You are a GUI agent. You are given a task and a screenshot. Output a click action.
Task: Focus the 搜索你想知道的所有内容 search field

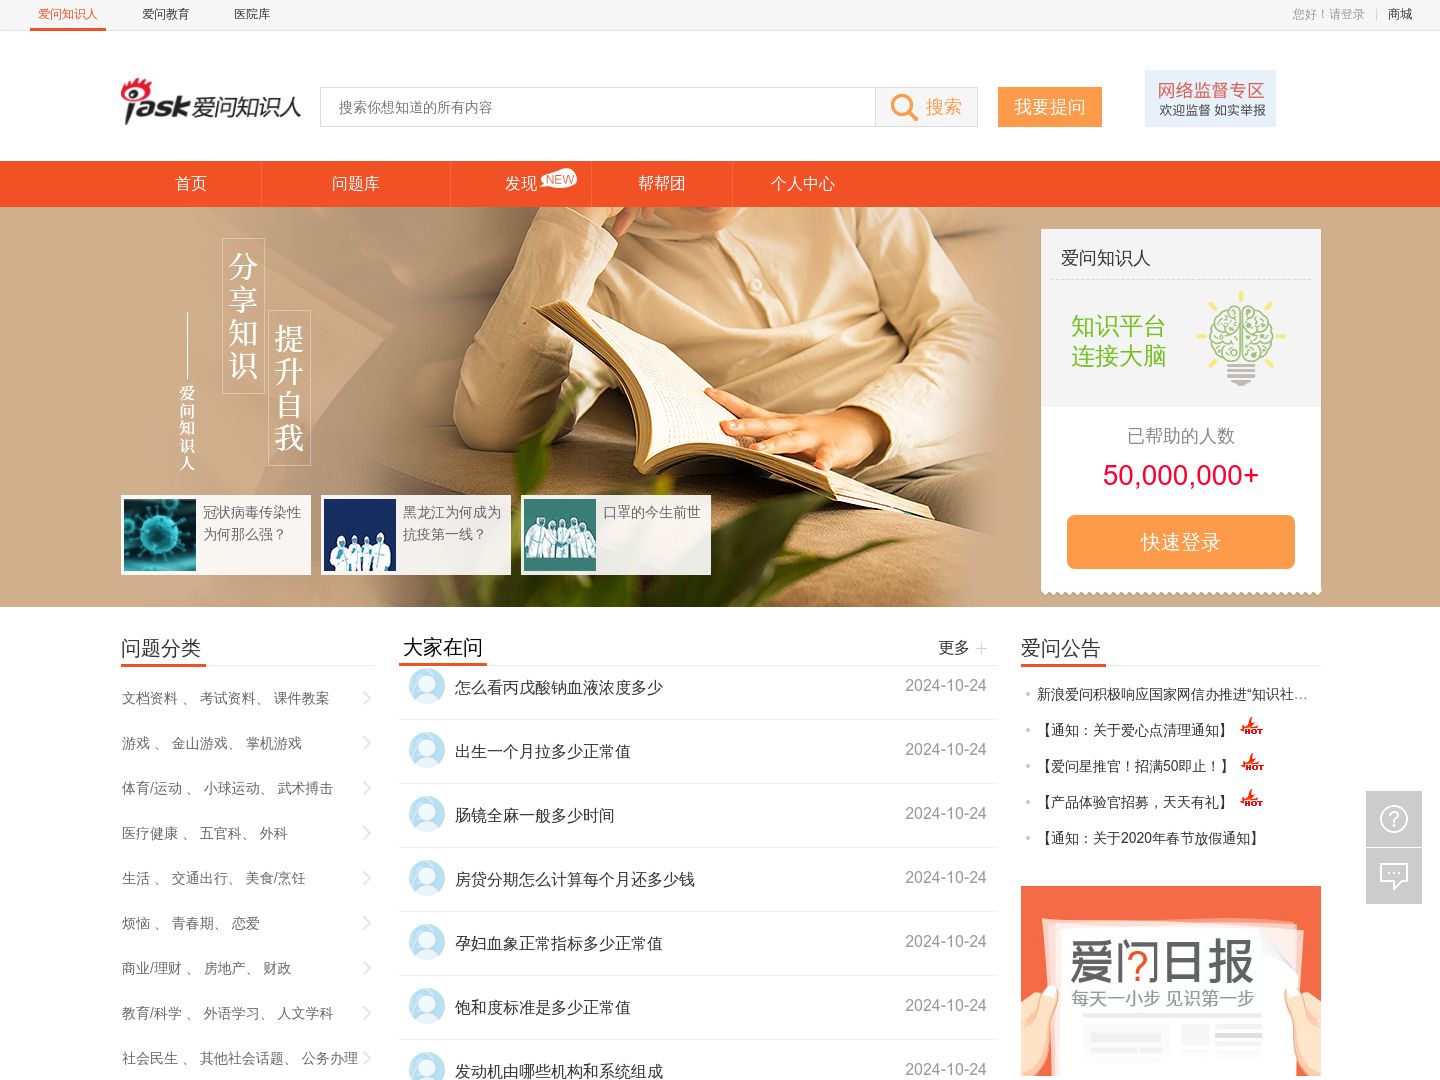598,107
